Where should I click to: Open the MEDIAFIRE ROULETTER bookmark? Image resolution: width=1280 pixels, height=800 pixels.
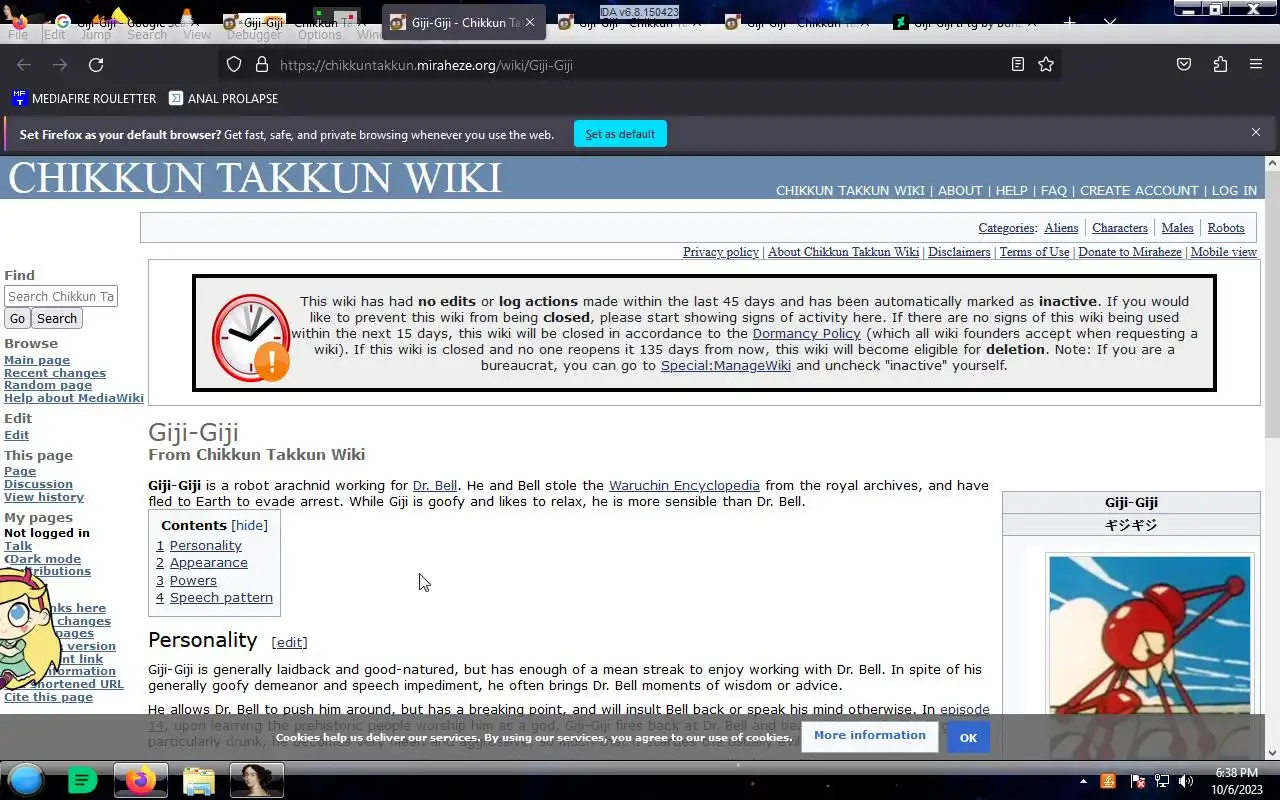tap(84, 99)
